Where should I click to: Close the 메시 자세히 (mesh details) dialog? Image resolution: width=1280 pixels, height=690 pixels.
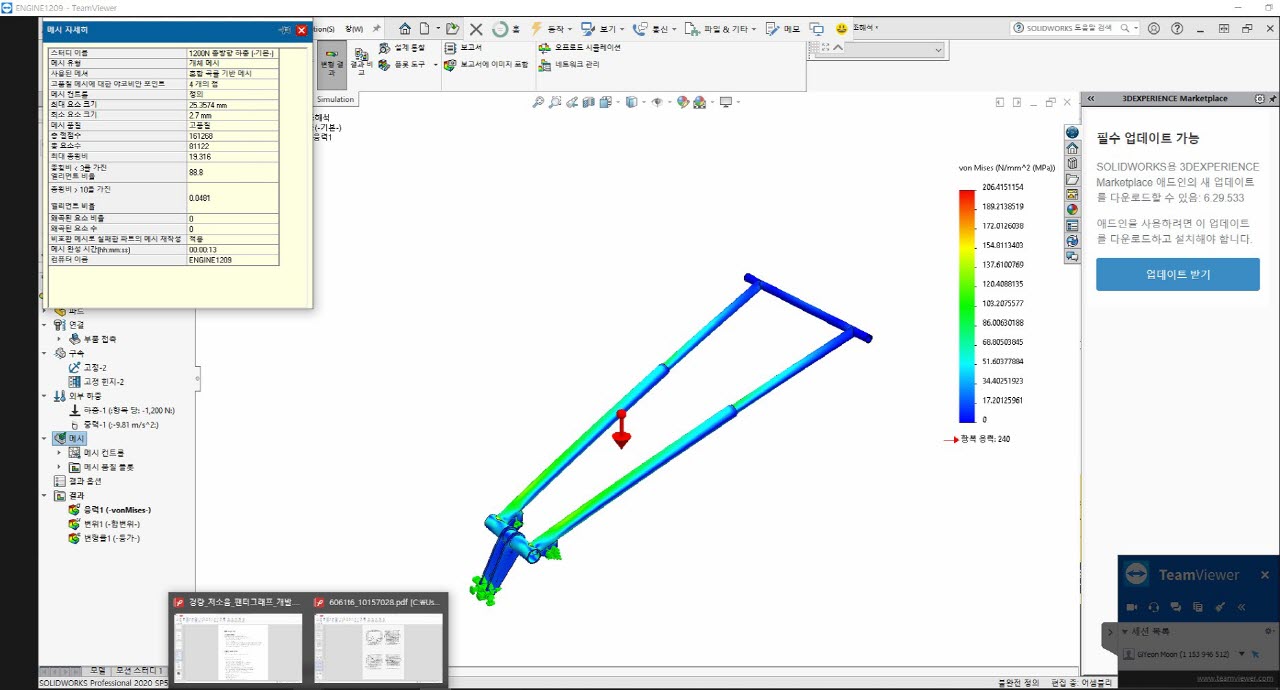[302, 31]
